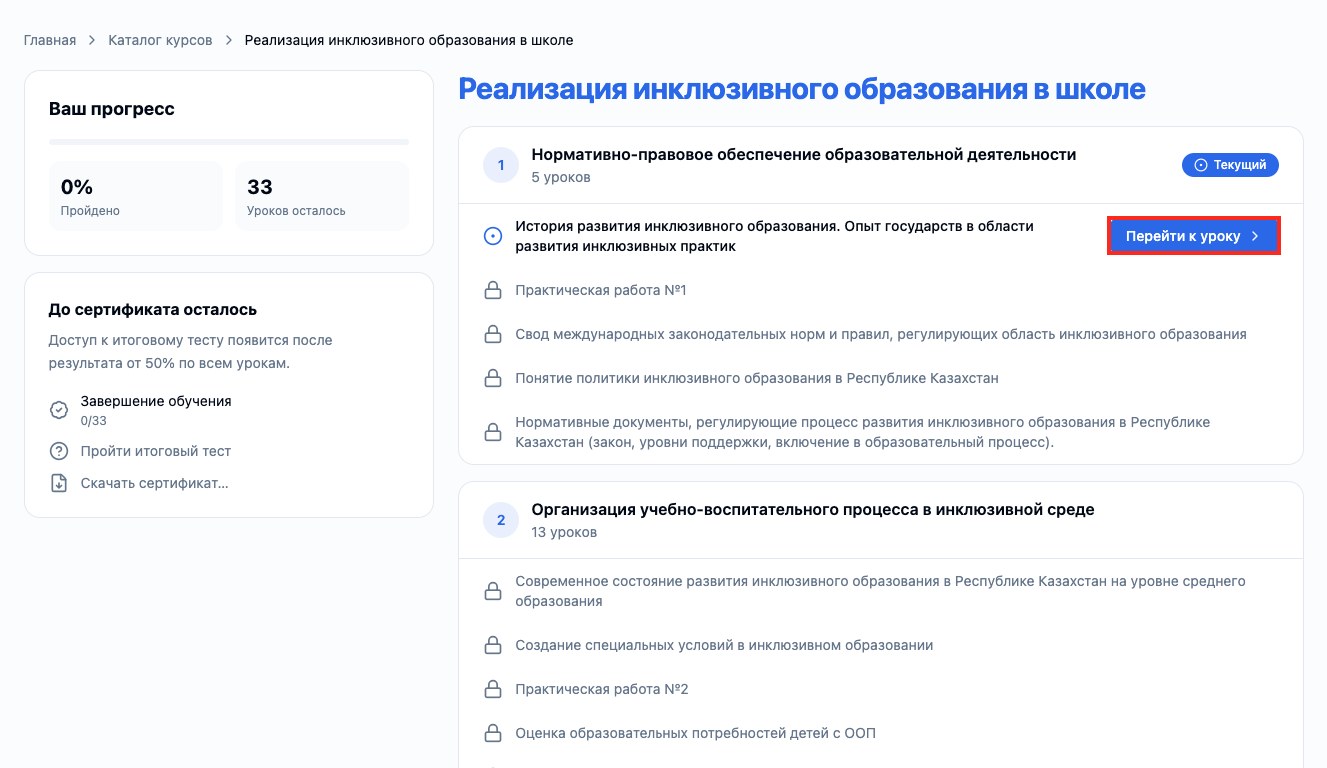Select lesson Создание специальных условий
Viewport: 1327px width, 768px height.
(x=724, y=645)
